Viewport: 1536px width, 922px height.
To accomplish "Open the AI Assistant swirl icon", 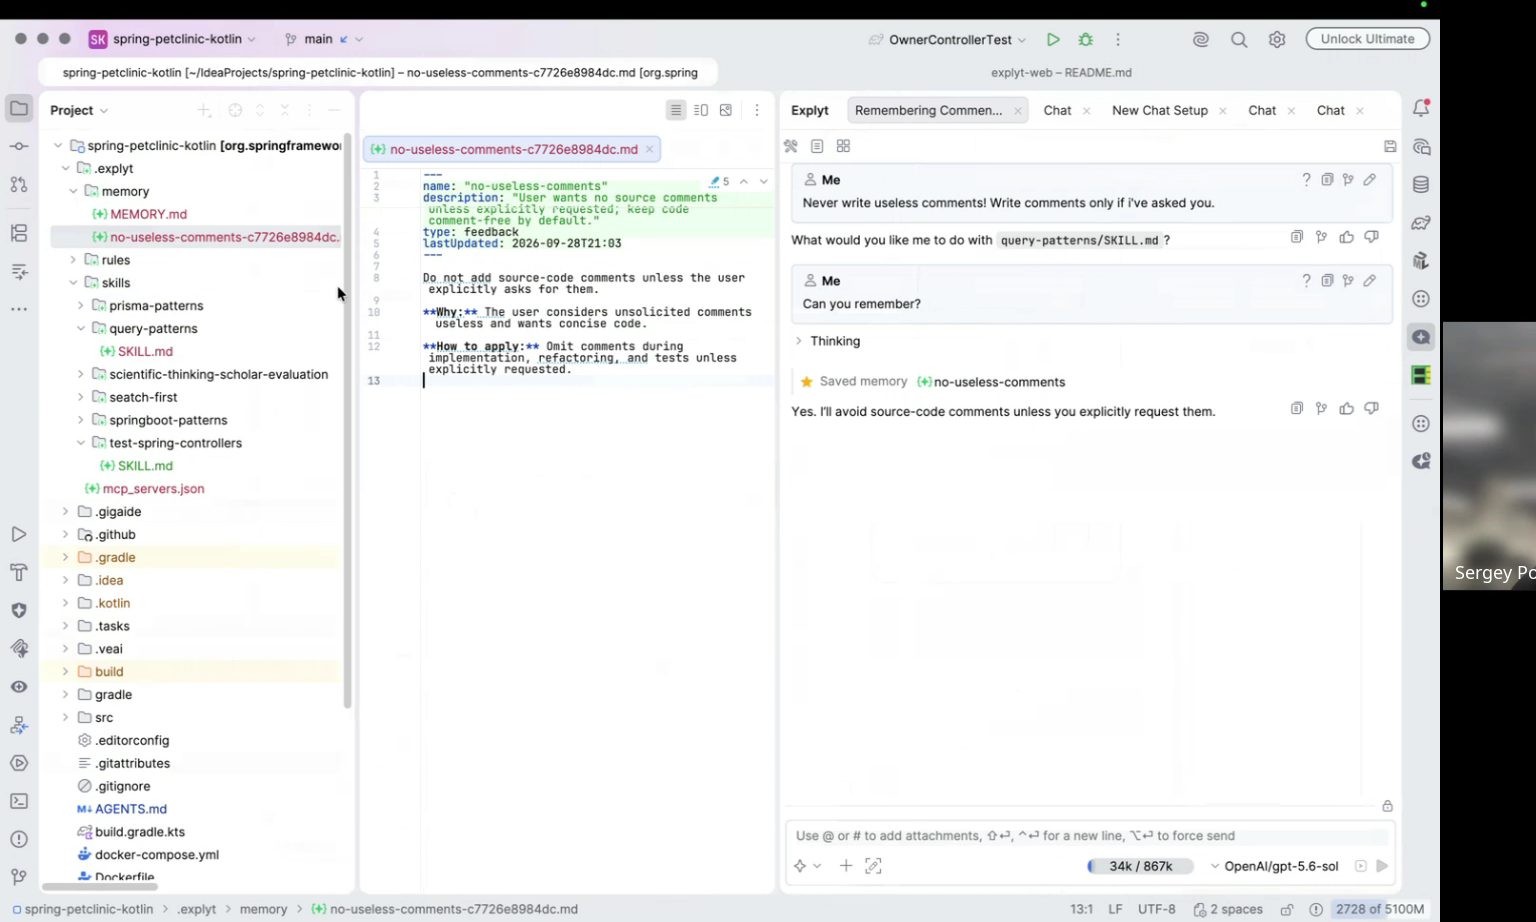I will (x=1201, y=39).
